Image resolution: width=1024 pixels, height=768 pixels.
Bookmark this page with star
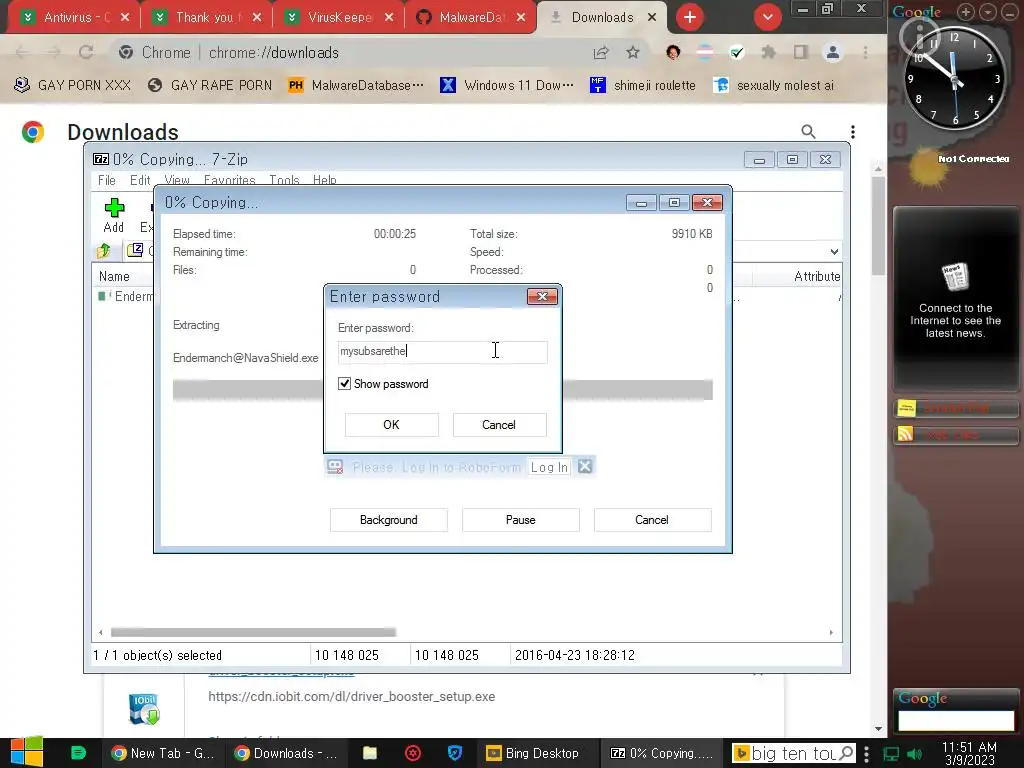[633, 52]
